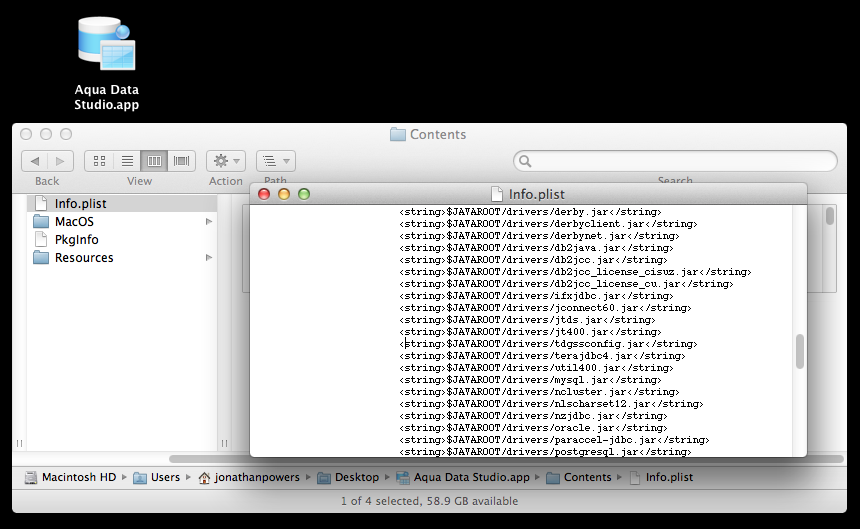This screenshot has width=860, height=529.
Task: Click the db2jcc_license_cisuz.jar line
Action: click(575, 272)
